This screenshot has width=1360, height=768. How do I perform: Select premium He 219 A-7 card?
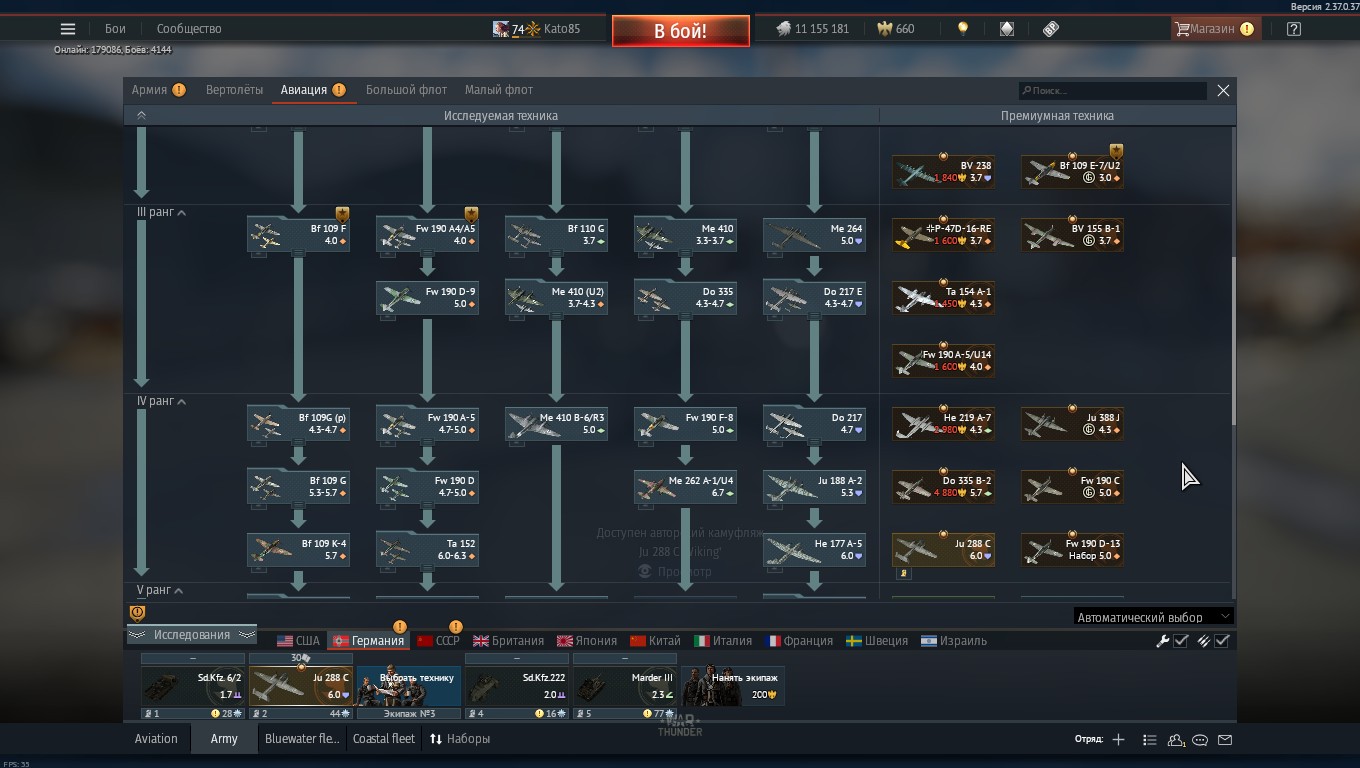943,423
